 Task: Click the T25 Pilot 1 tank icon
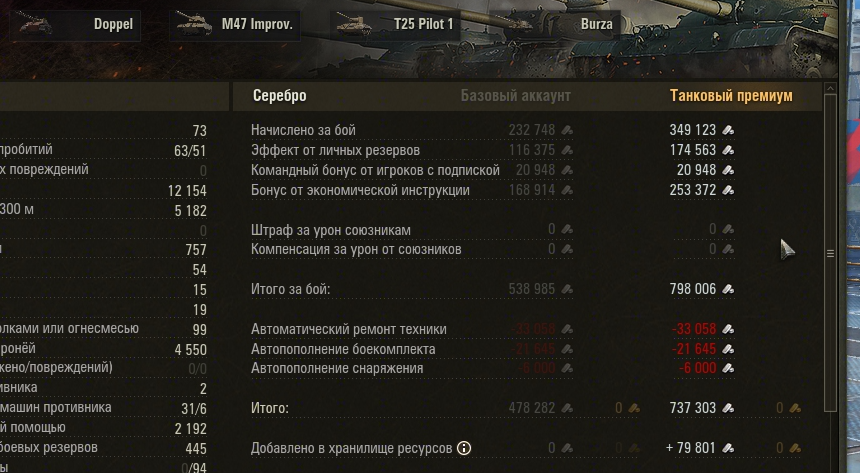[x=358, y=23]
